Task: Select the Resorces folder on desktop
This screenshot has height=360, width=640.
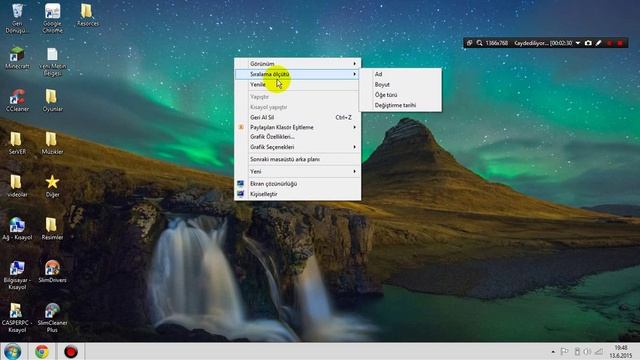Action: point(87,16)
